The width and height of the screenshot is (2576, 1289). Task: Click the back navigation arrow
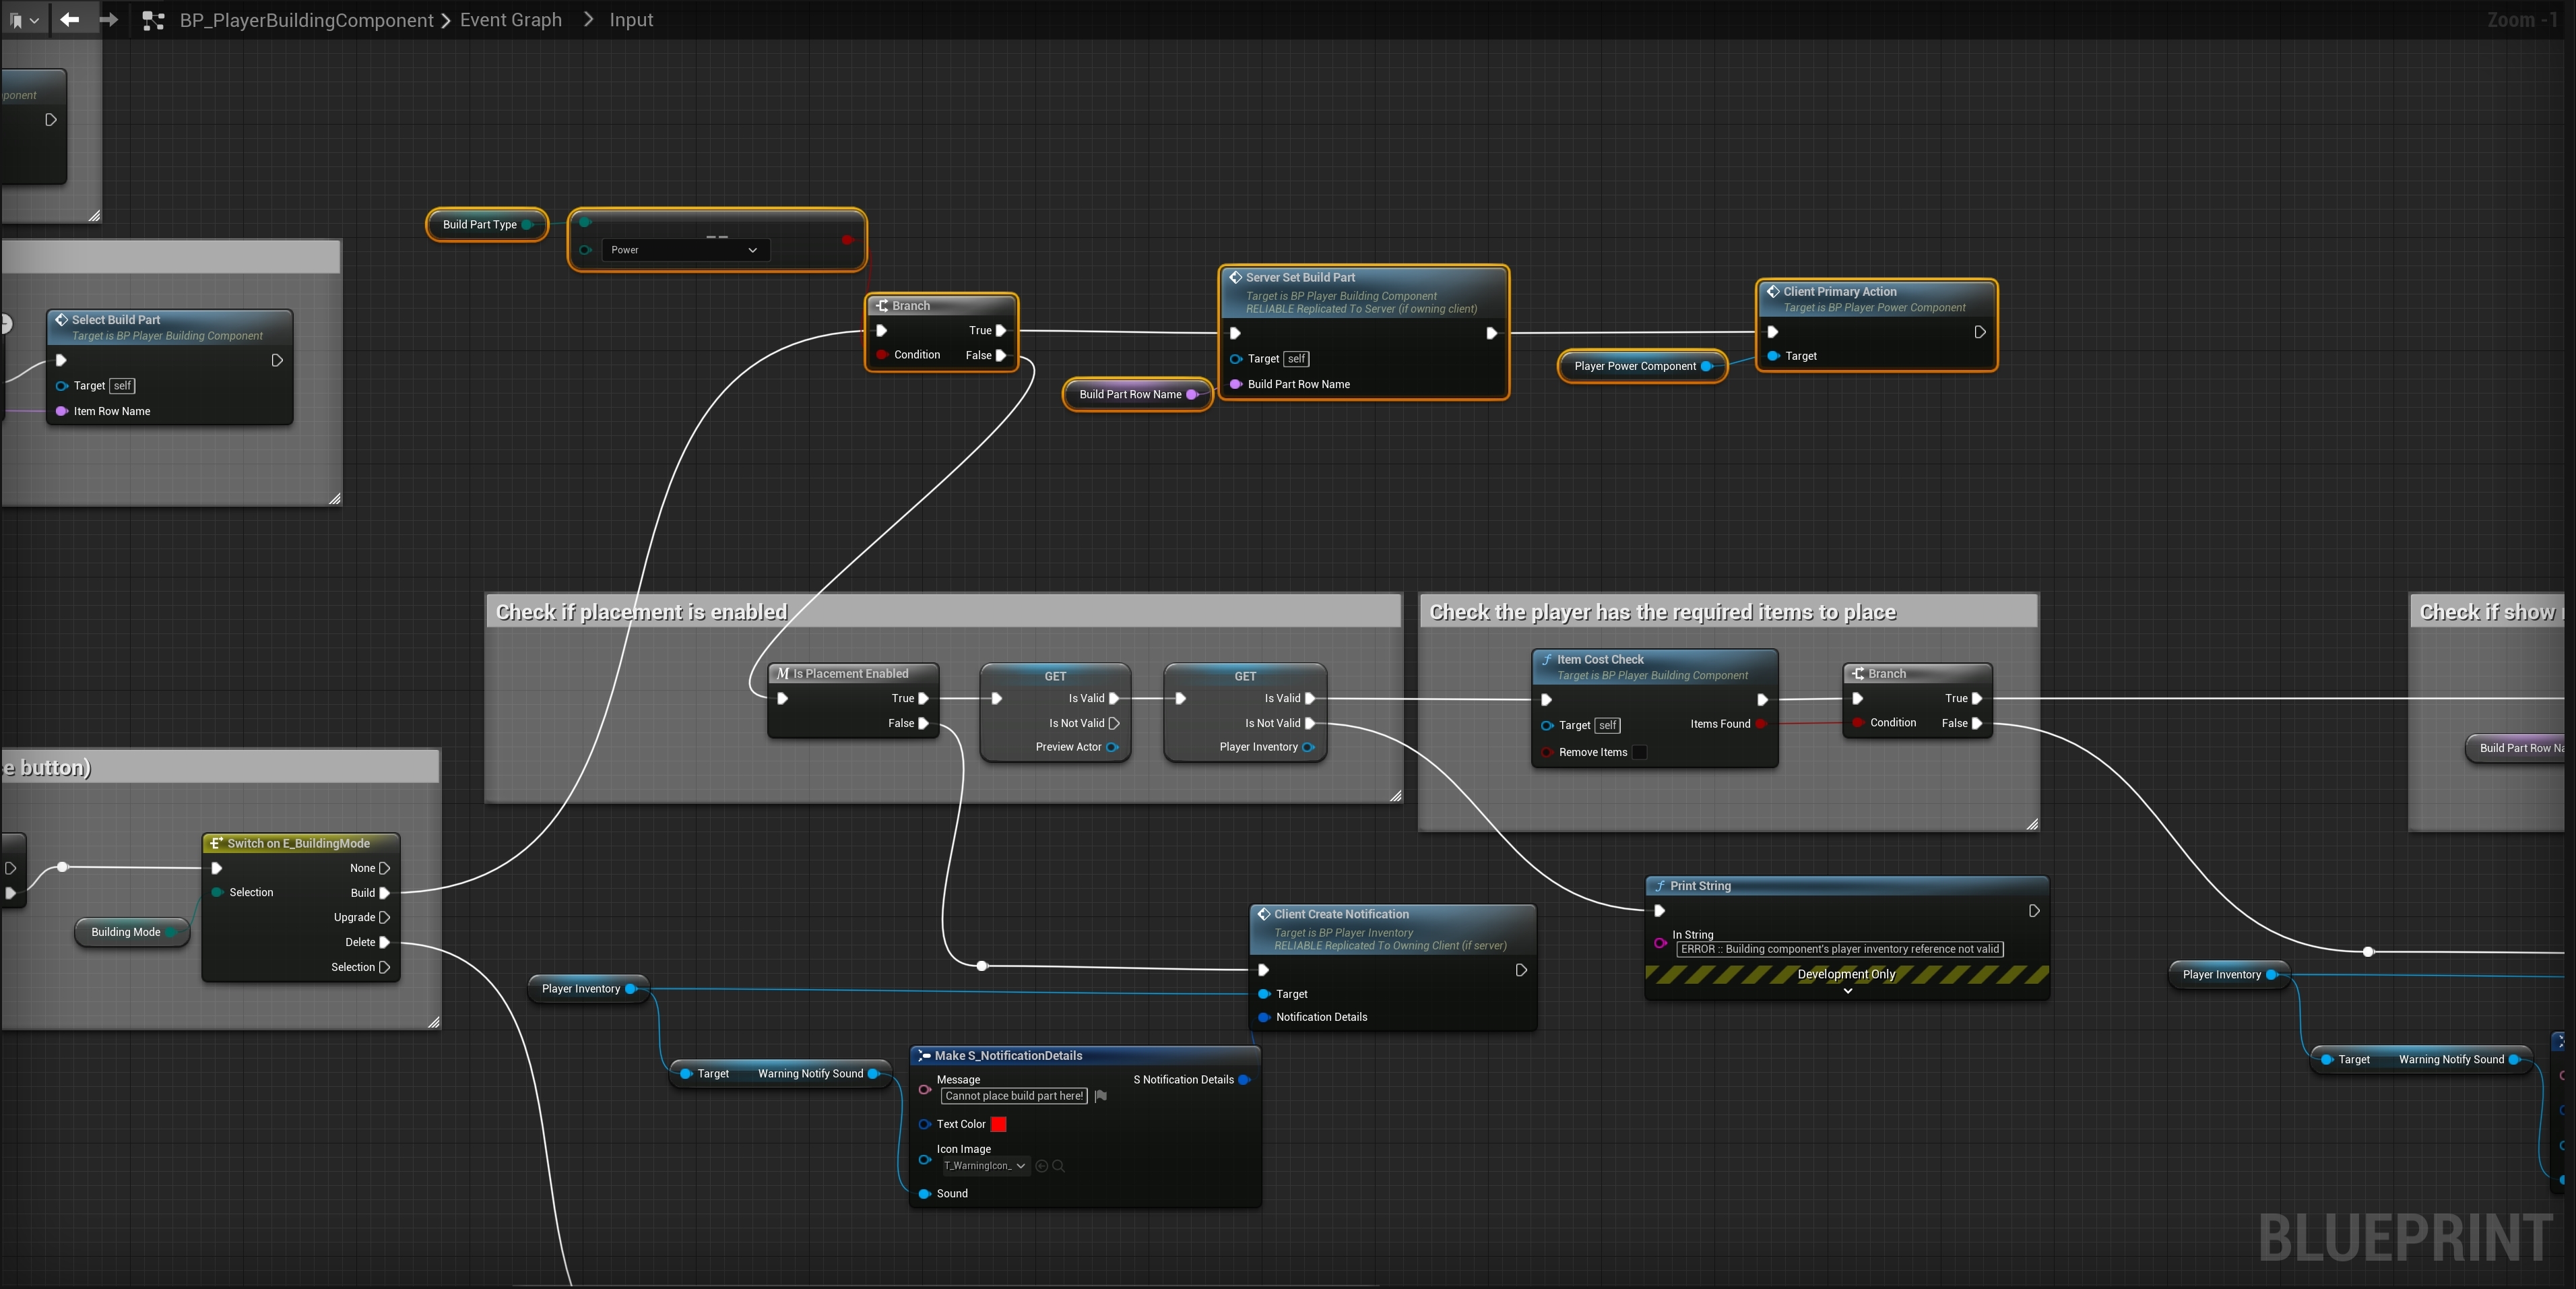click(x=69, y=20)
